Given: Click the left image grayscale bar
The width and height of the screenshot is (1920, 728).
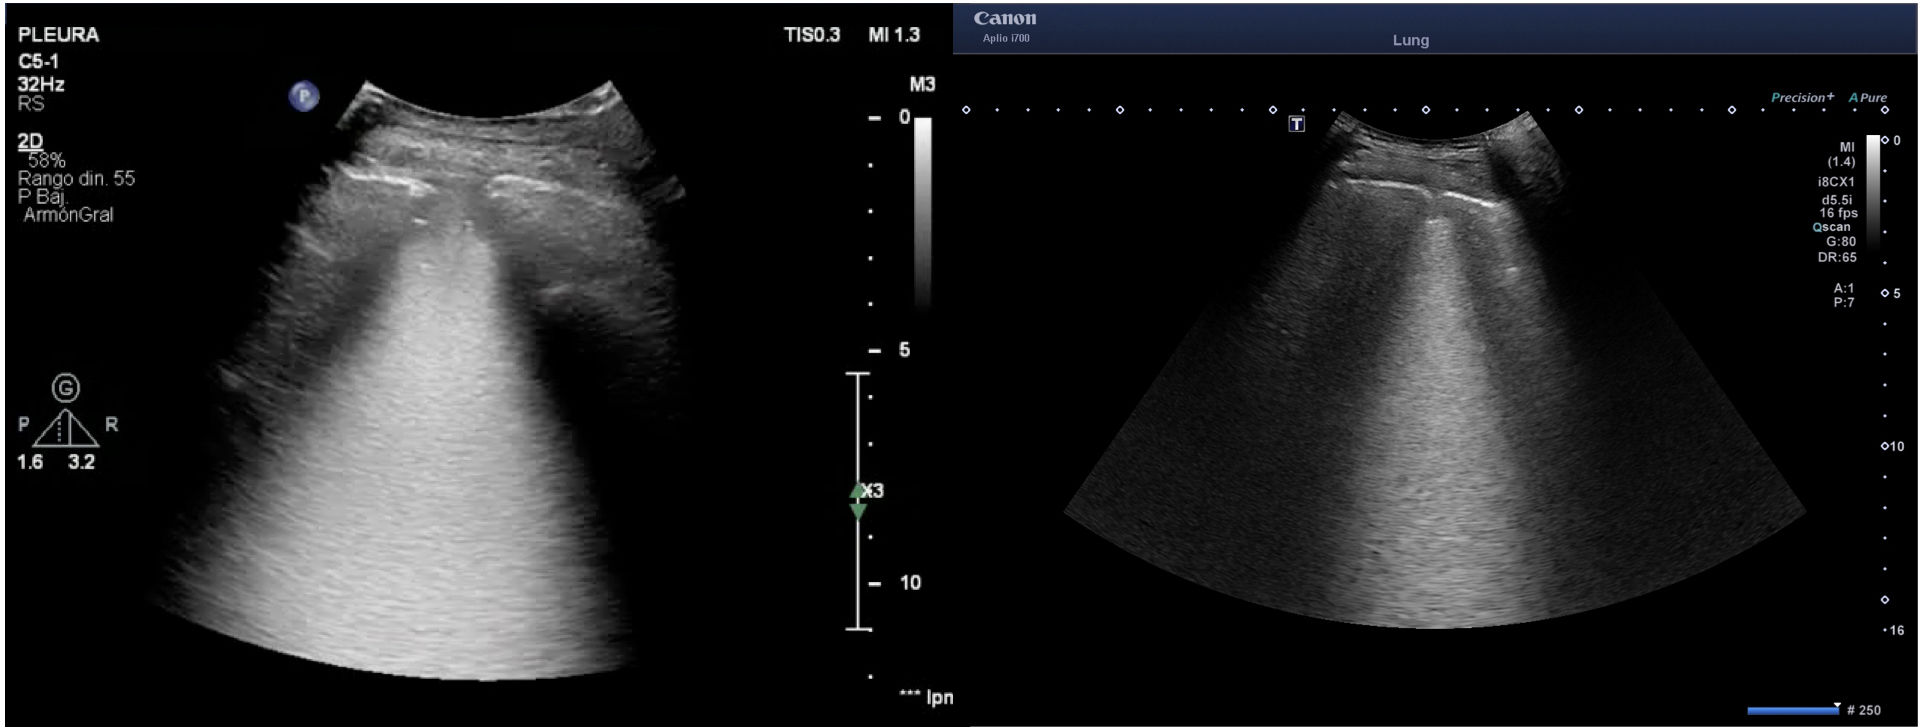Looking at the screenshot, I should [922, 210].
